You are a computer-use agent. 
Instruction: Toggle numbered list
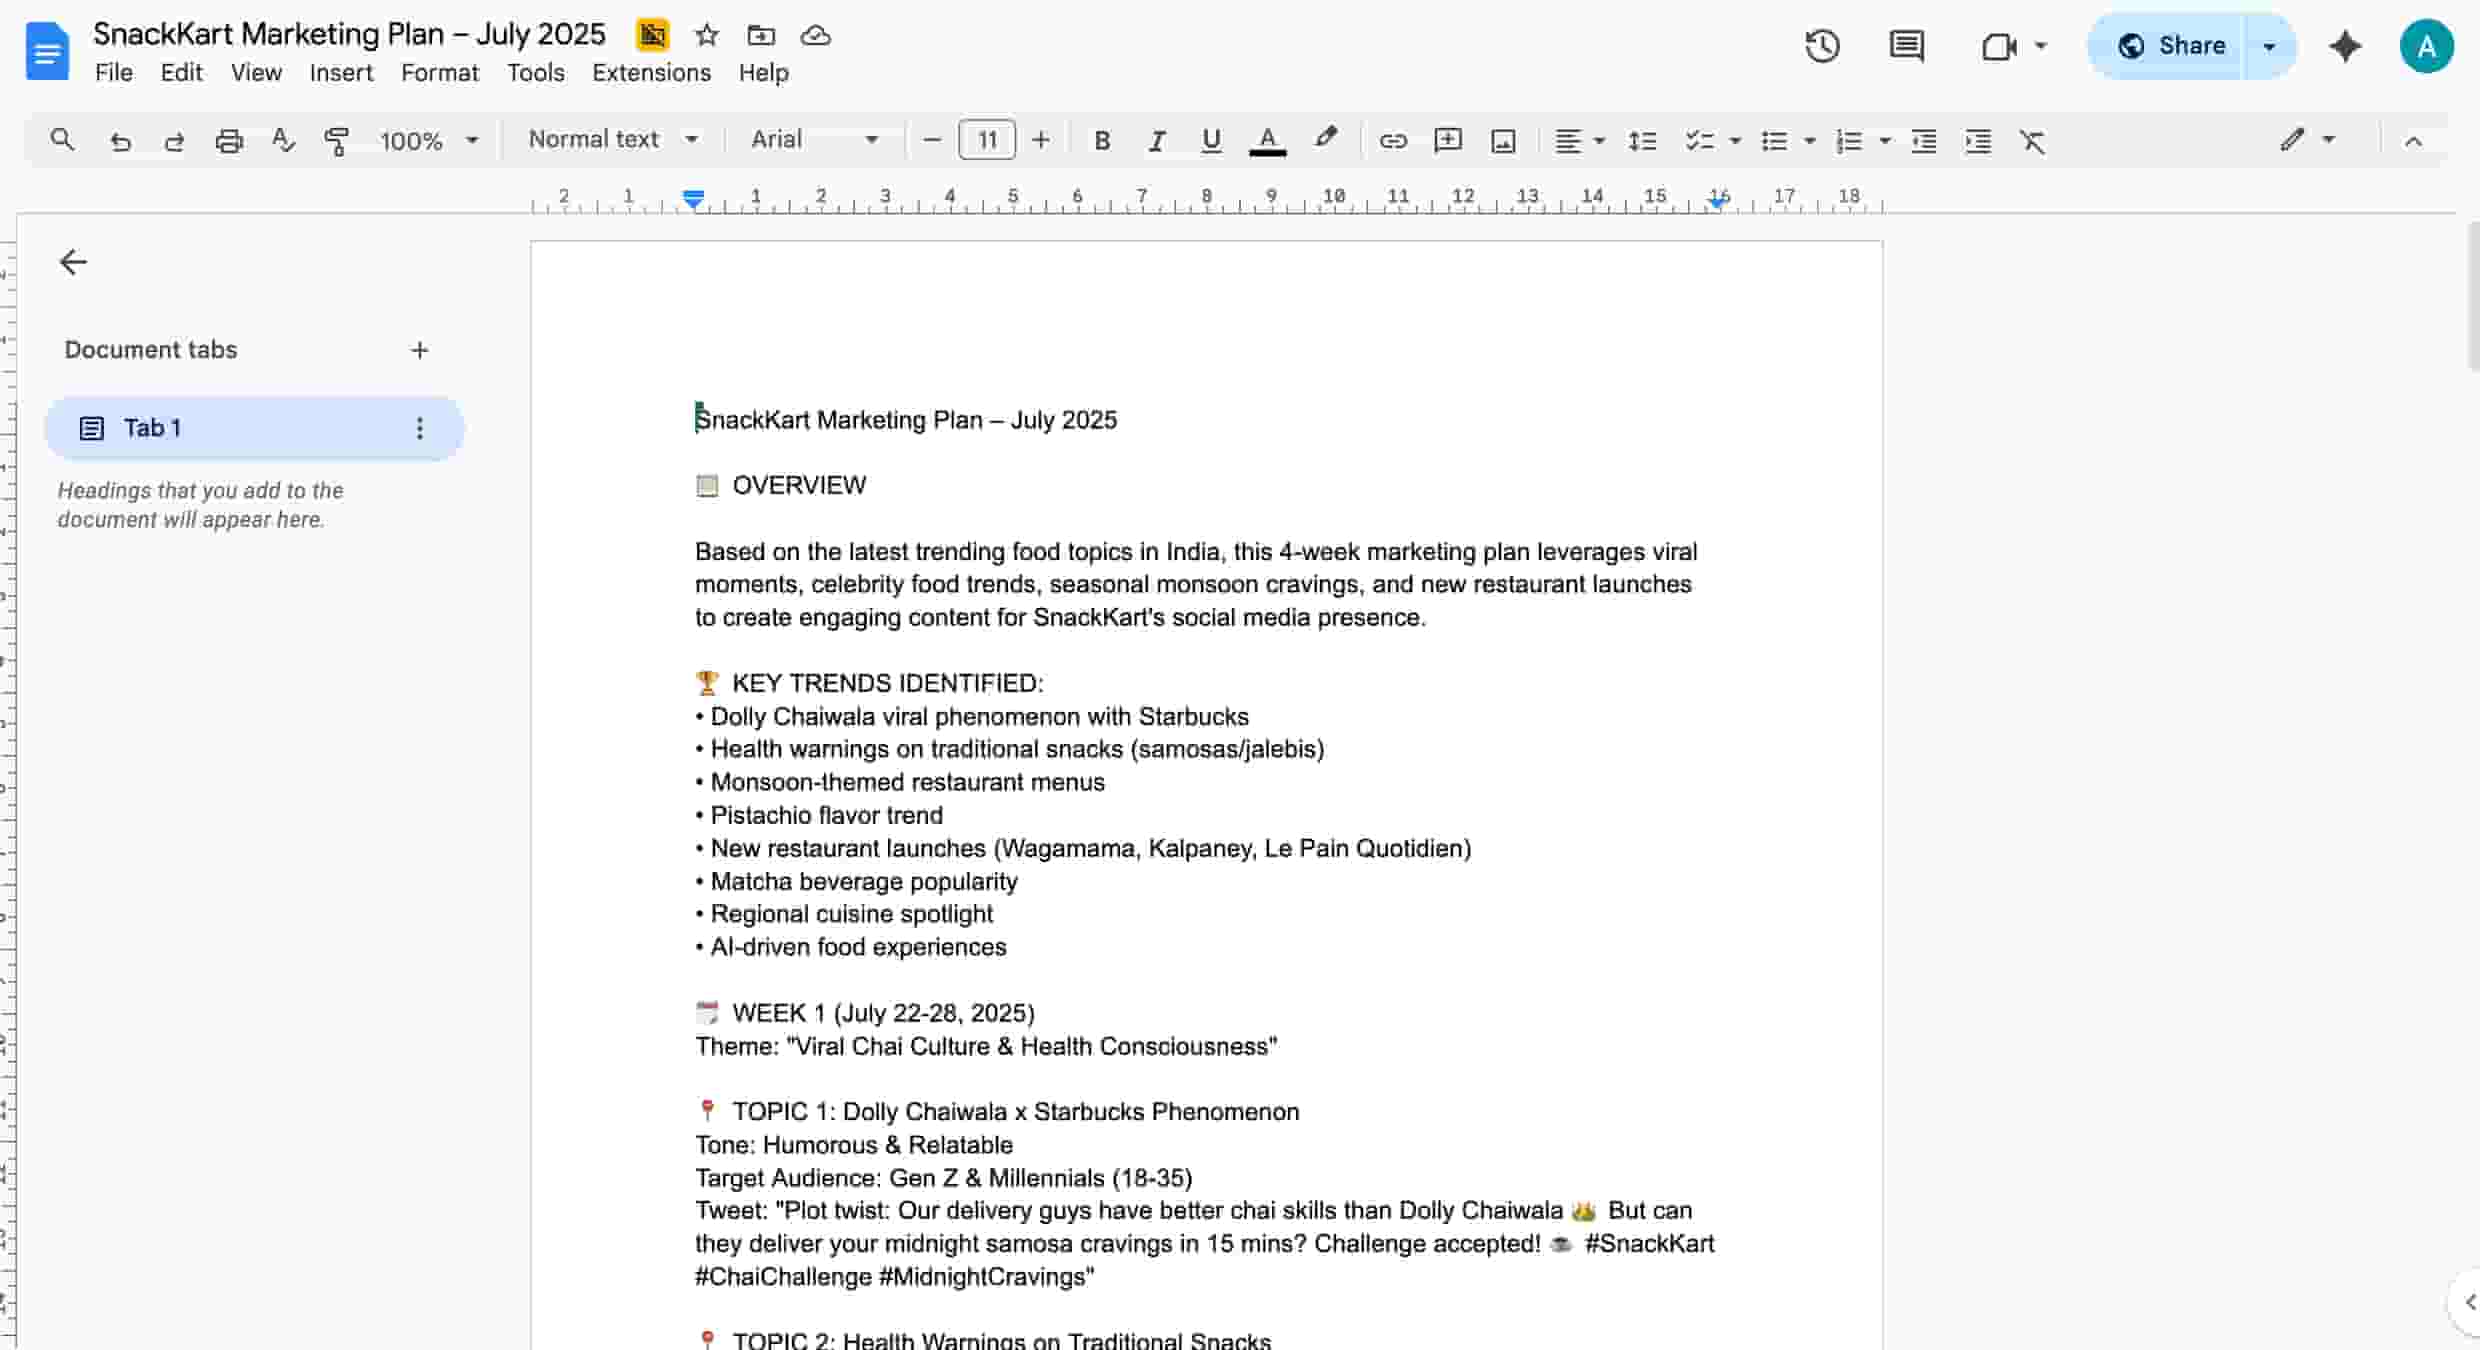pyautogui.click(x=1849, y=141)
